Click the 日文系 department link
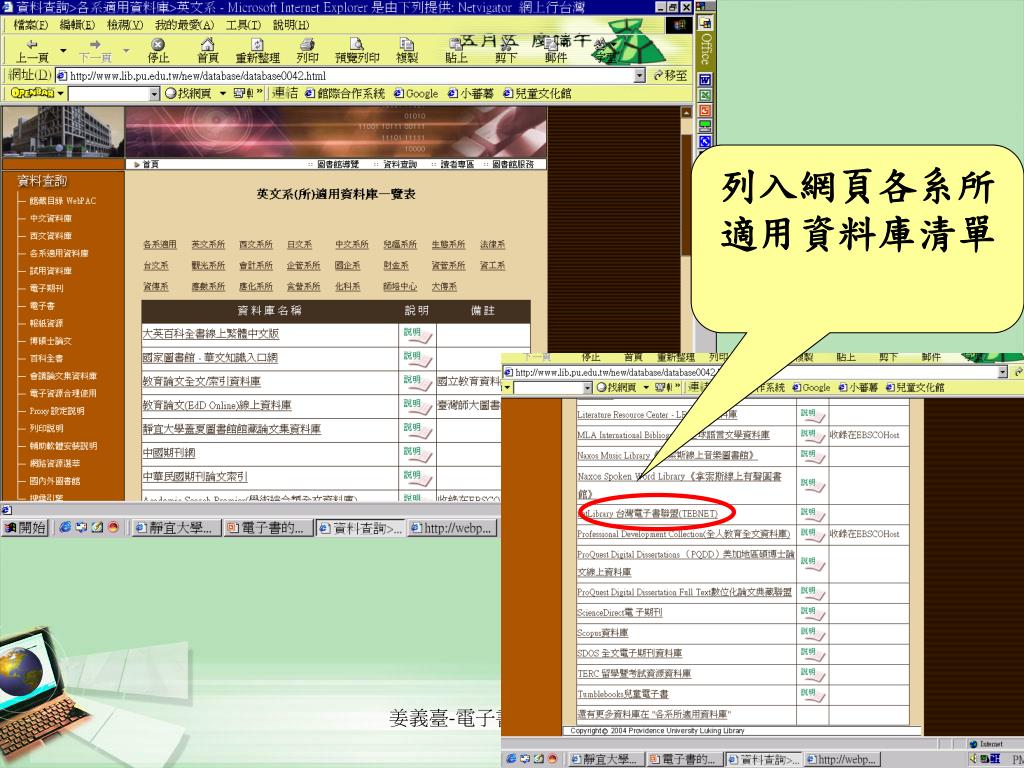 299,244
